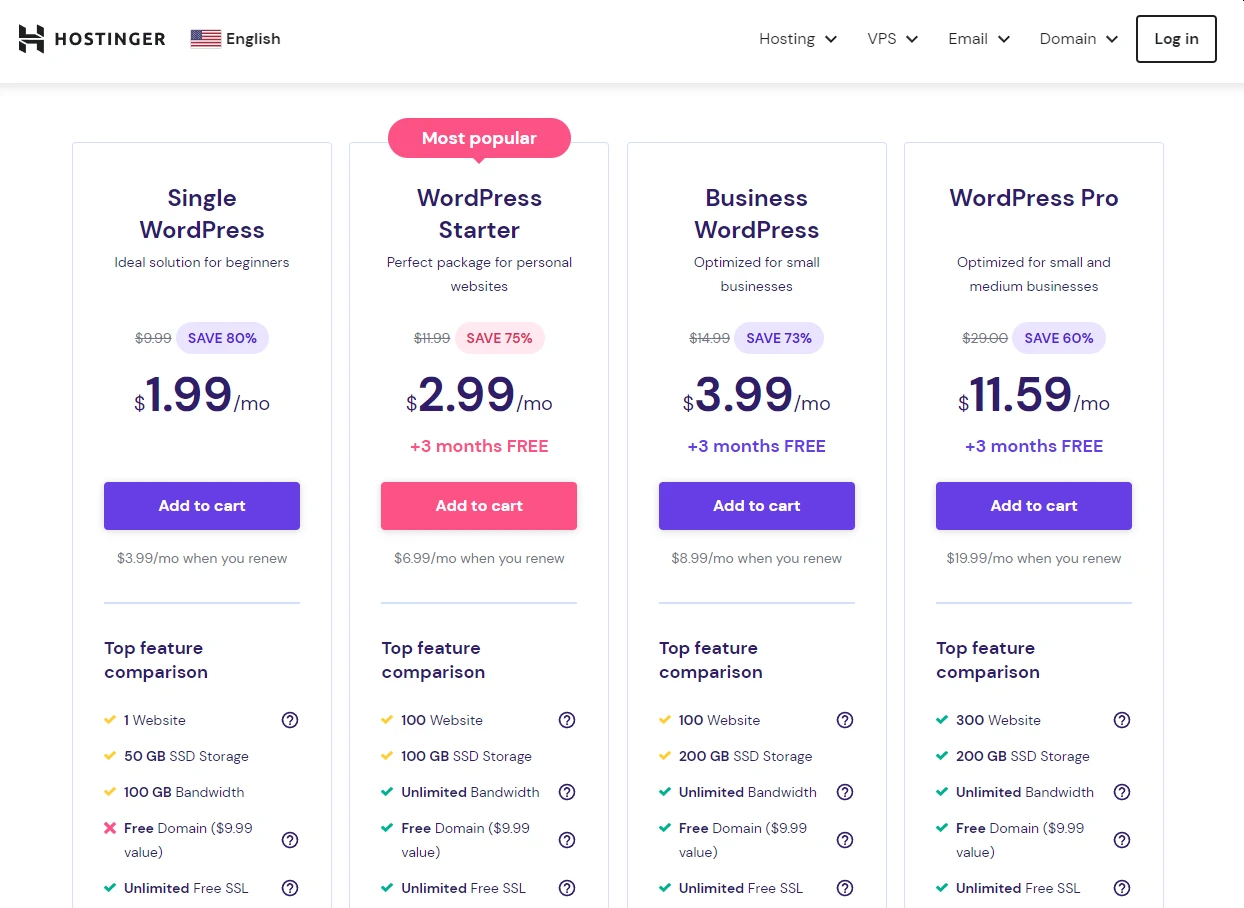Click the Most popular badge
This screenshot has height=908, width=1244.
pos(479,138)
